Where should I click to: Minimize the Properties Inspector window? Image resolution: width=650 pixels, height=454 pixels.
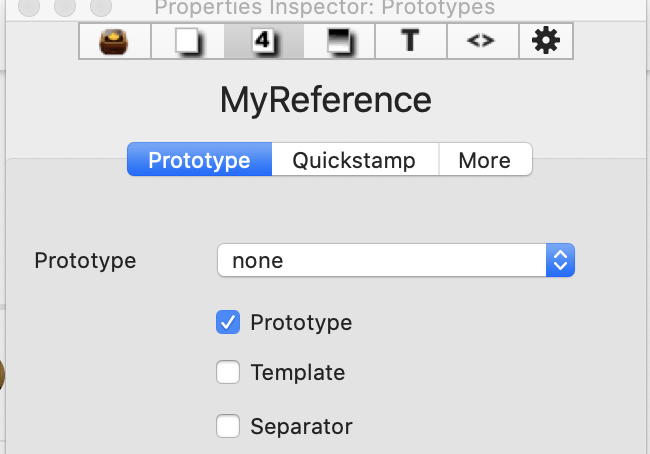(x=65, y=5)
